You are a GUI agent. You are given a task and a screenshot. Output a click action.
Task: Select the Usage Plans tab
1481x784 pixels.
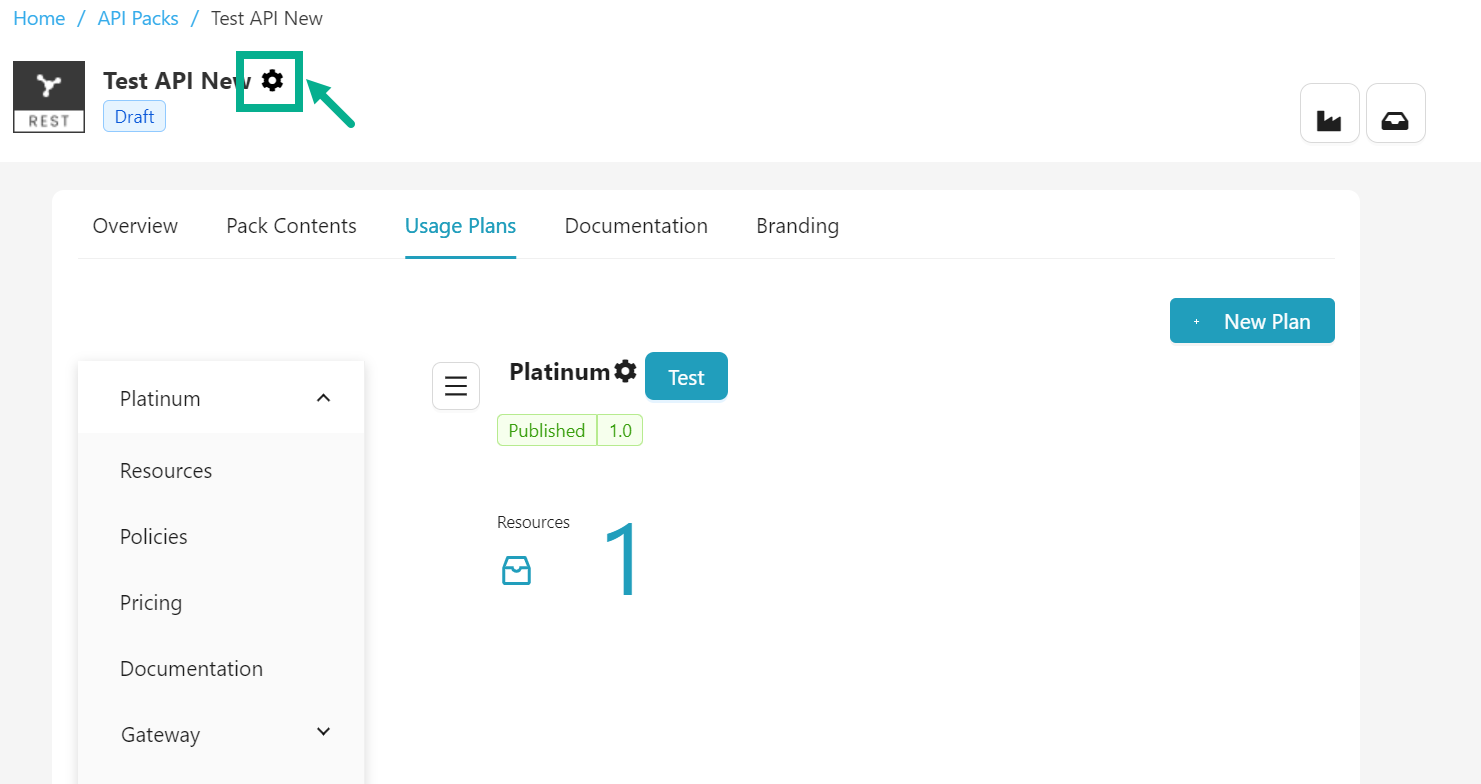[x=460, y=226]
